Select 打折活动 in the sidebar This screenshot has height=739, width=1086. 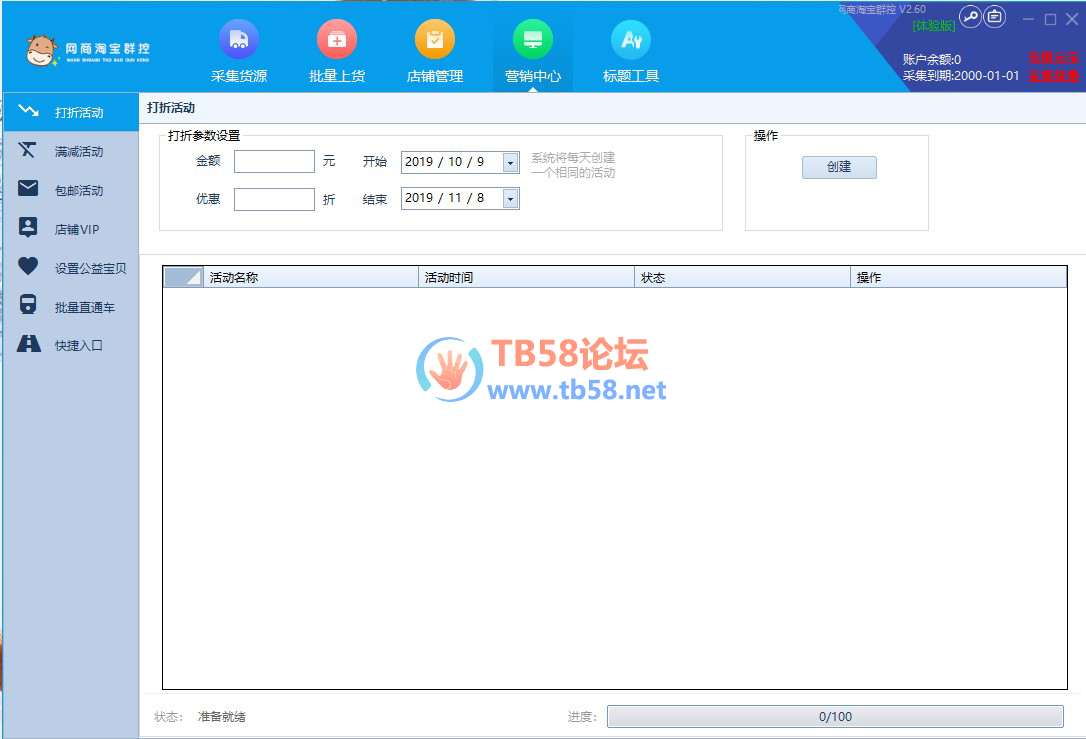tap(71, 112)
